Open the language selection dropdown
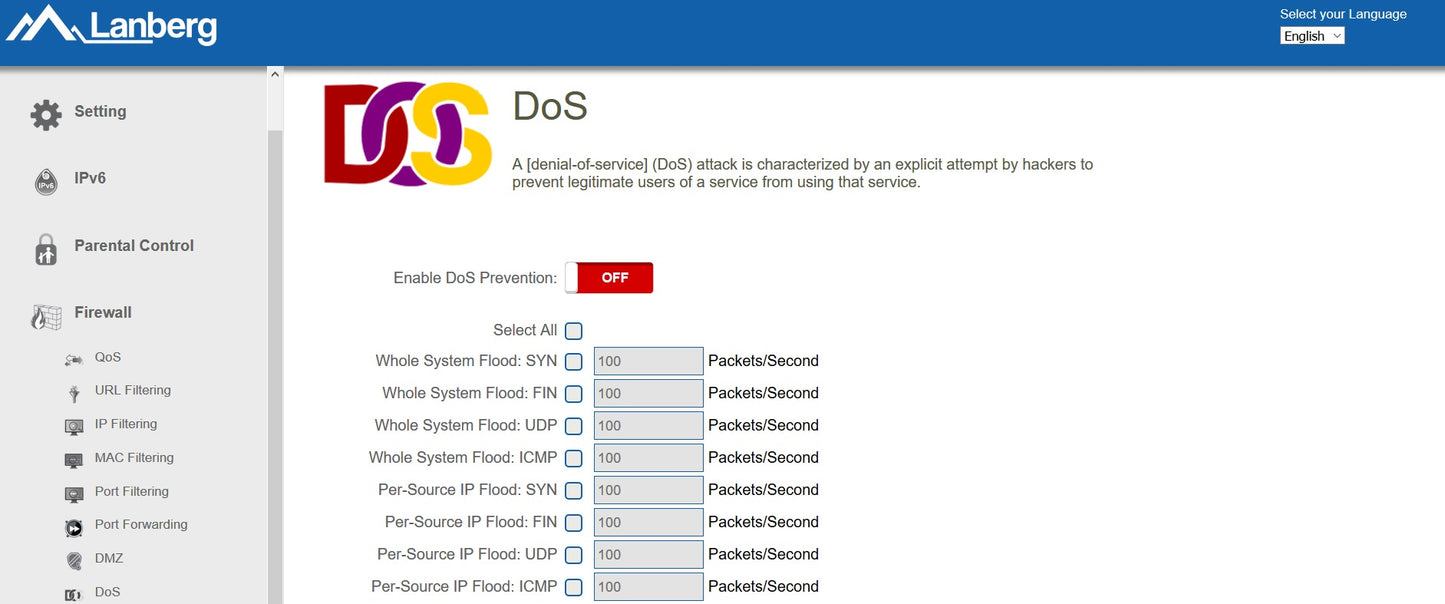This screenshot has width=1445, height=604. 1312,36
